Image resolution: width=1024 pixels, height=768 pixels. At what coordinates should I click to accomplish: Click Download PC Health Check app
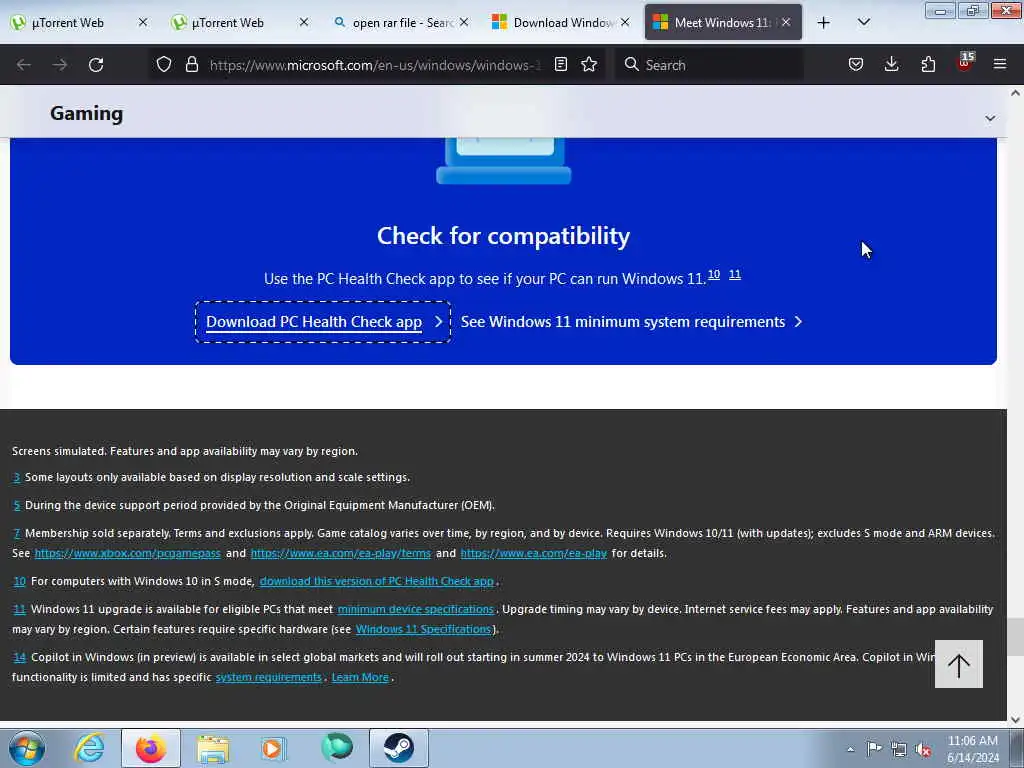point(323,322)
